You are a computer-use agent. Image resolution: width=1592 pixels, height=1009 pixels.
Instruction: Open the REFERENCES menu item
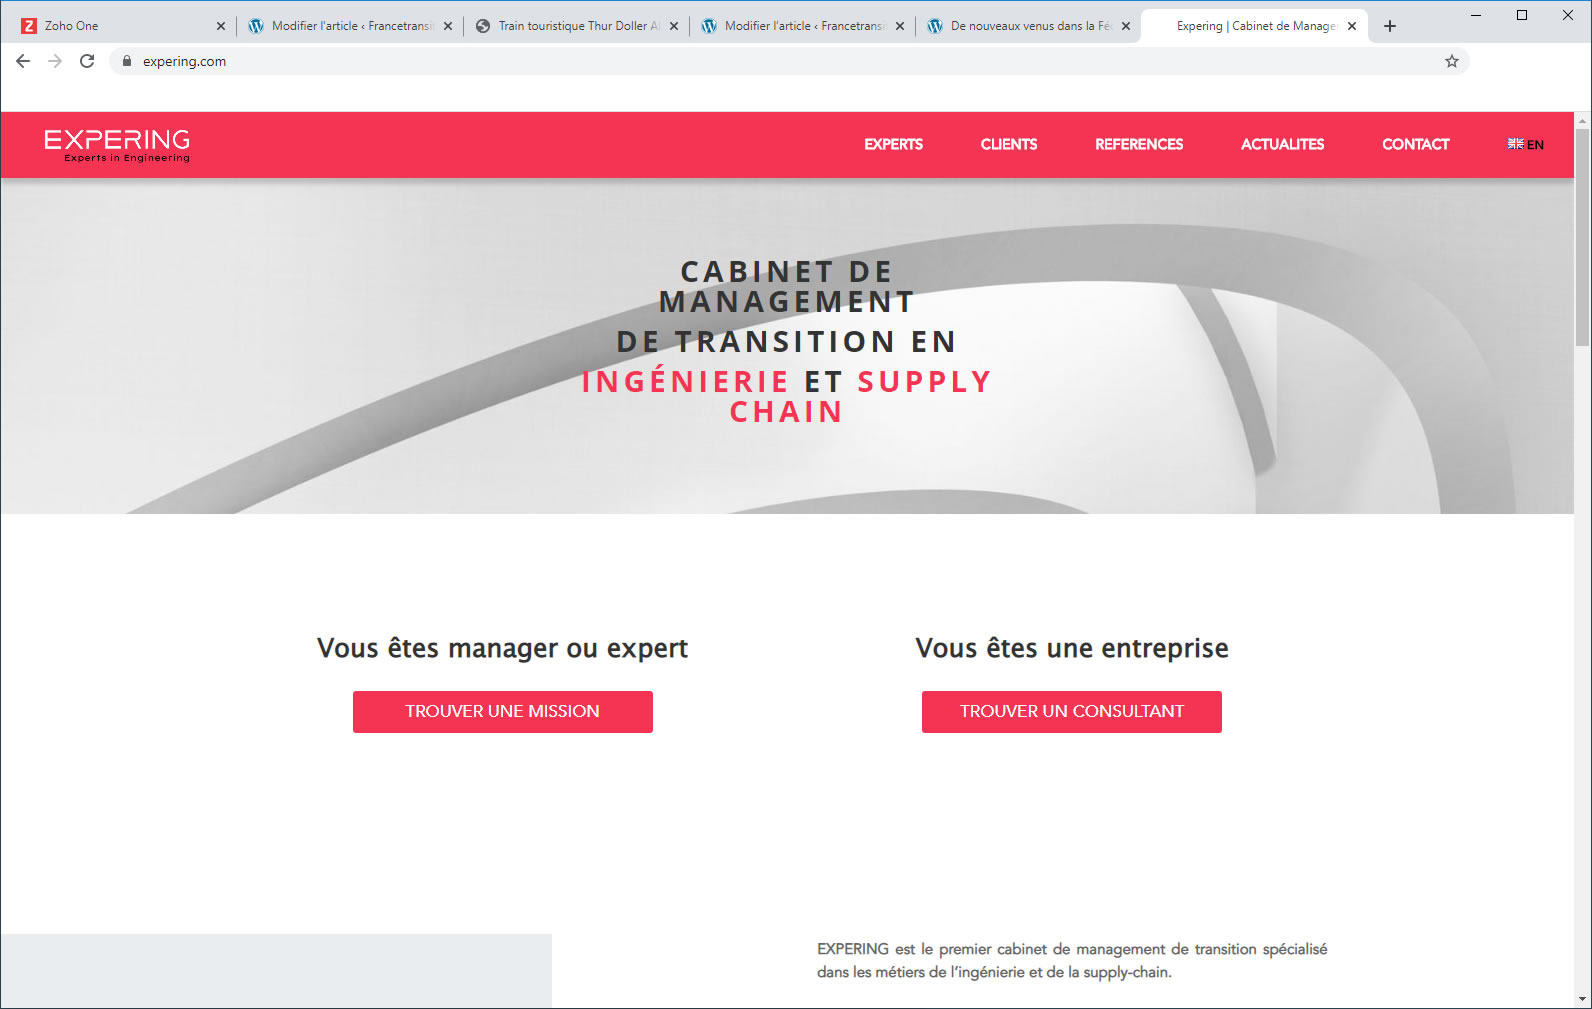point(1138,145)
